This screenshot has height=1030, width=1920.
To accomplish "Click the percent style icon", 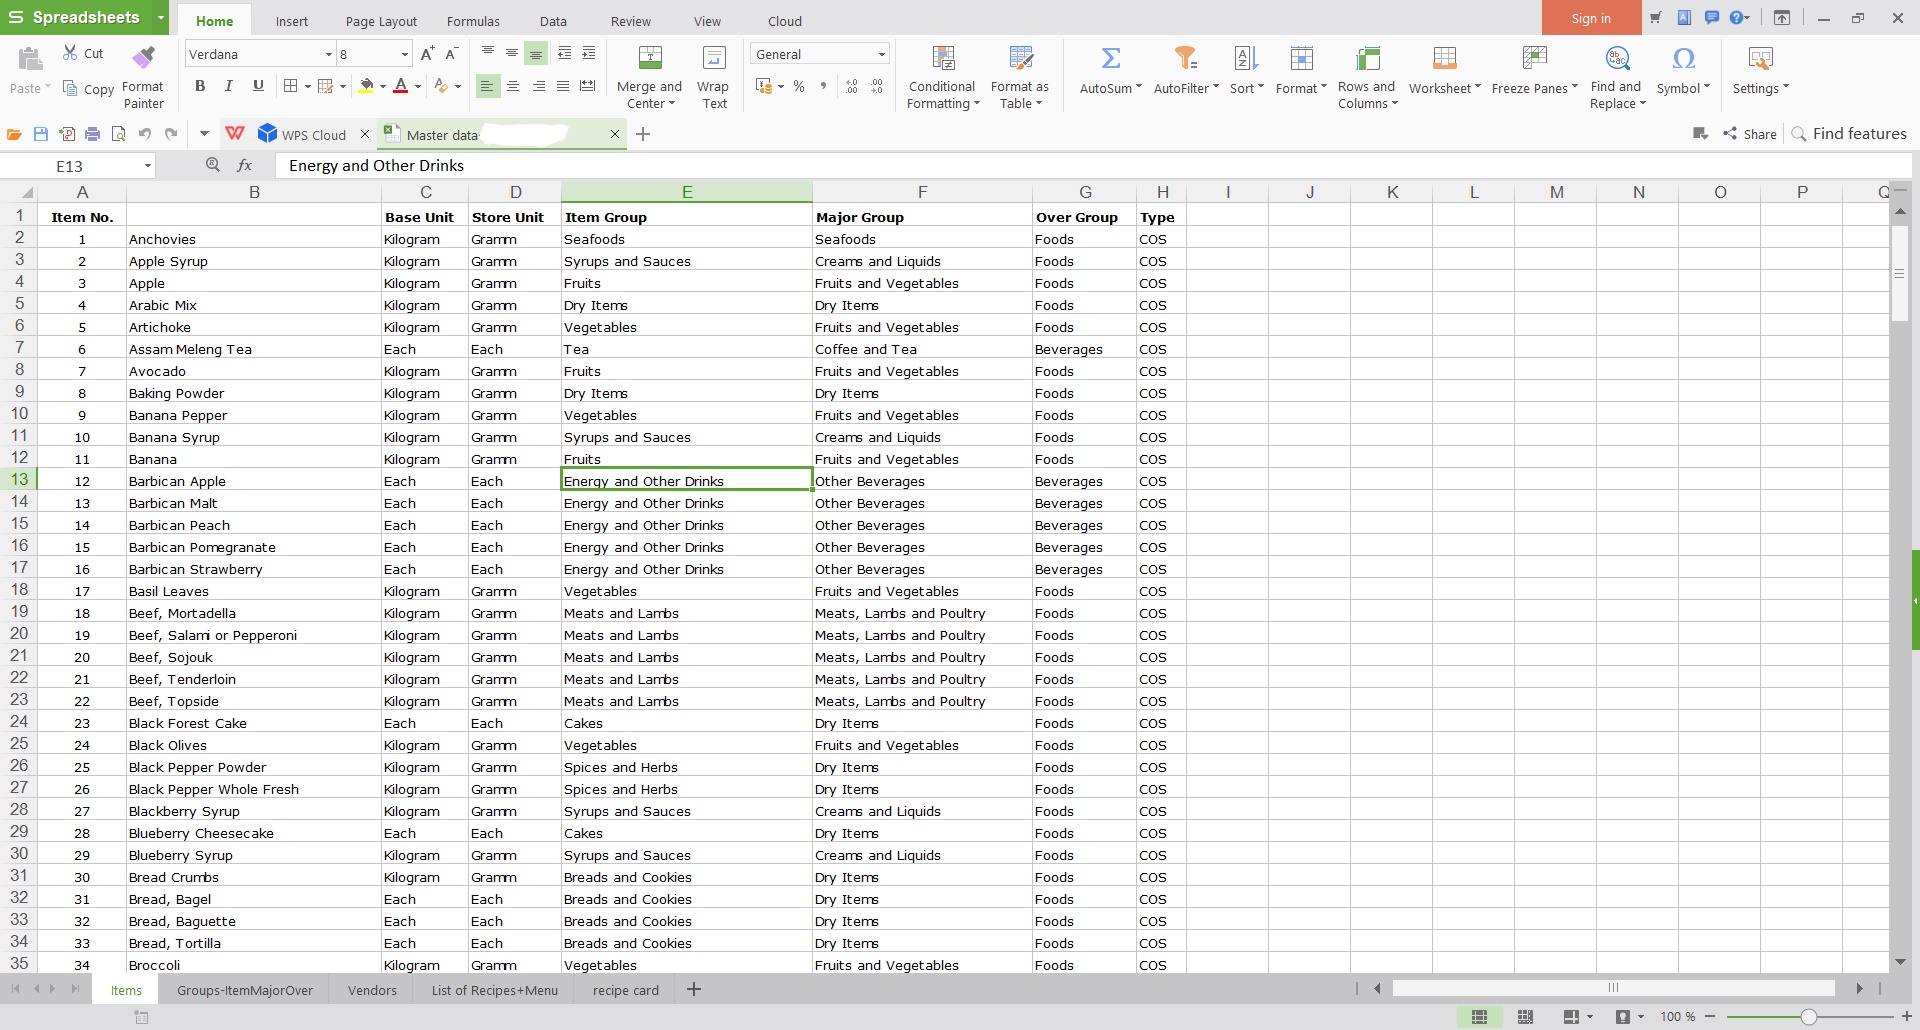I will click(x=799, y=87).
